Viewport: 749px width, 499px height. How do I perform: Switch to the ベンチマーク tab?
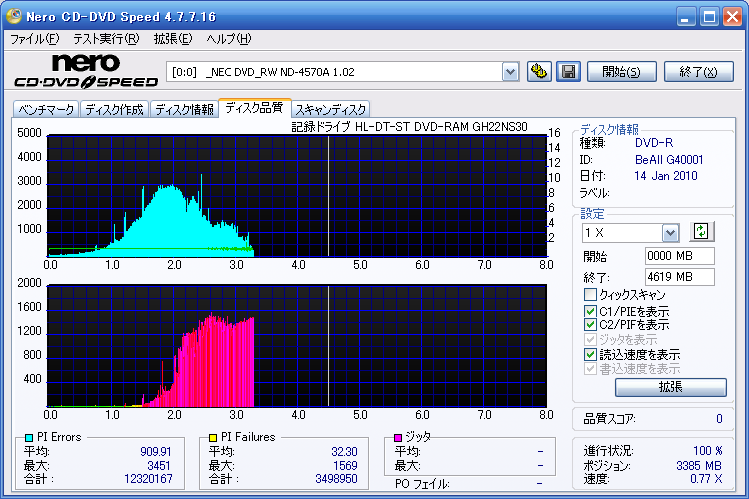point(46,109)
